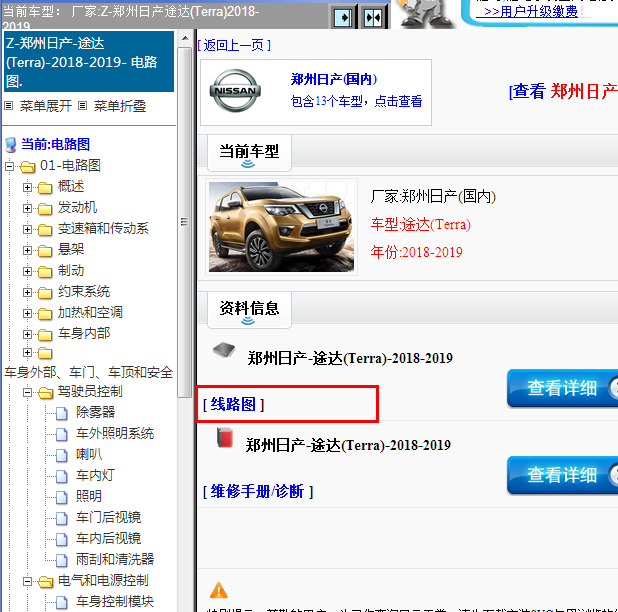Click the 菜单展开 menu expand icon
Viewport: 618px width, 612px height.
point(9,106)
